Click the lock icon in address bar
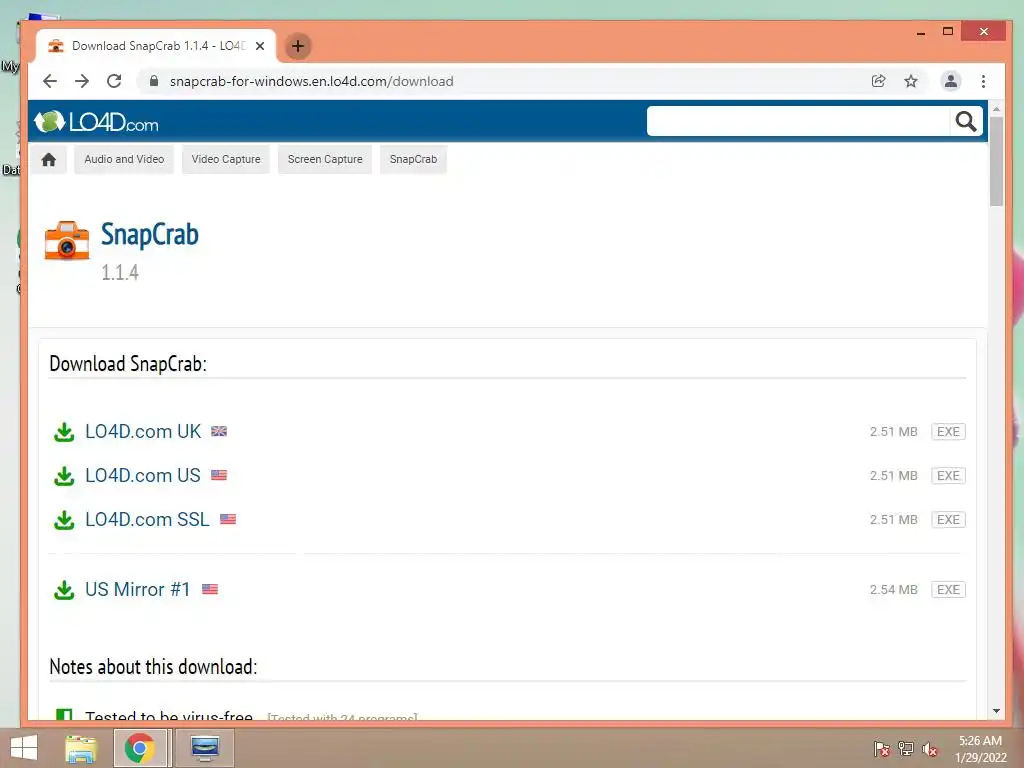Screen dimensions: 1024x768 pos(154,81)
